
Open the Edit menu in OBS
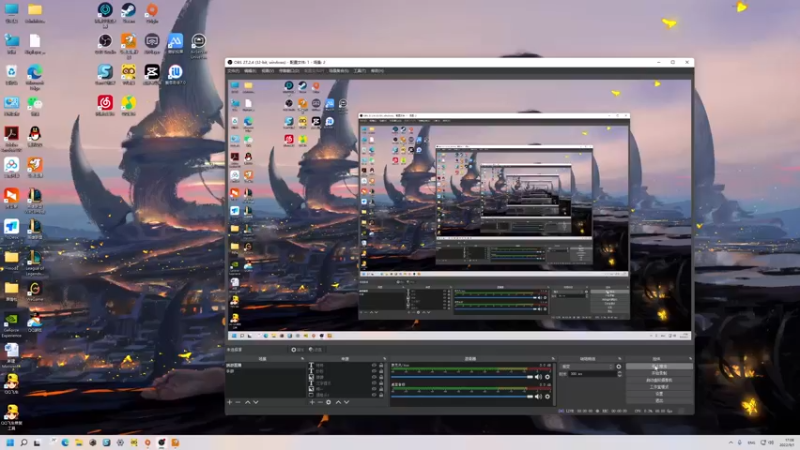pos(250,71)
